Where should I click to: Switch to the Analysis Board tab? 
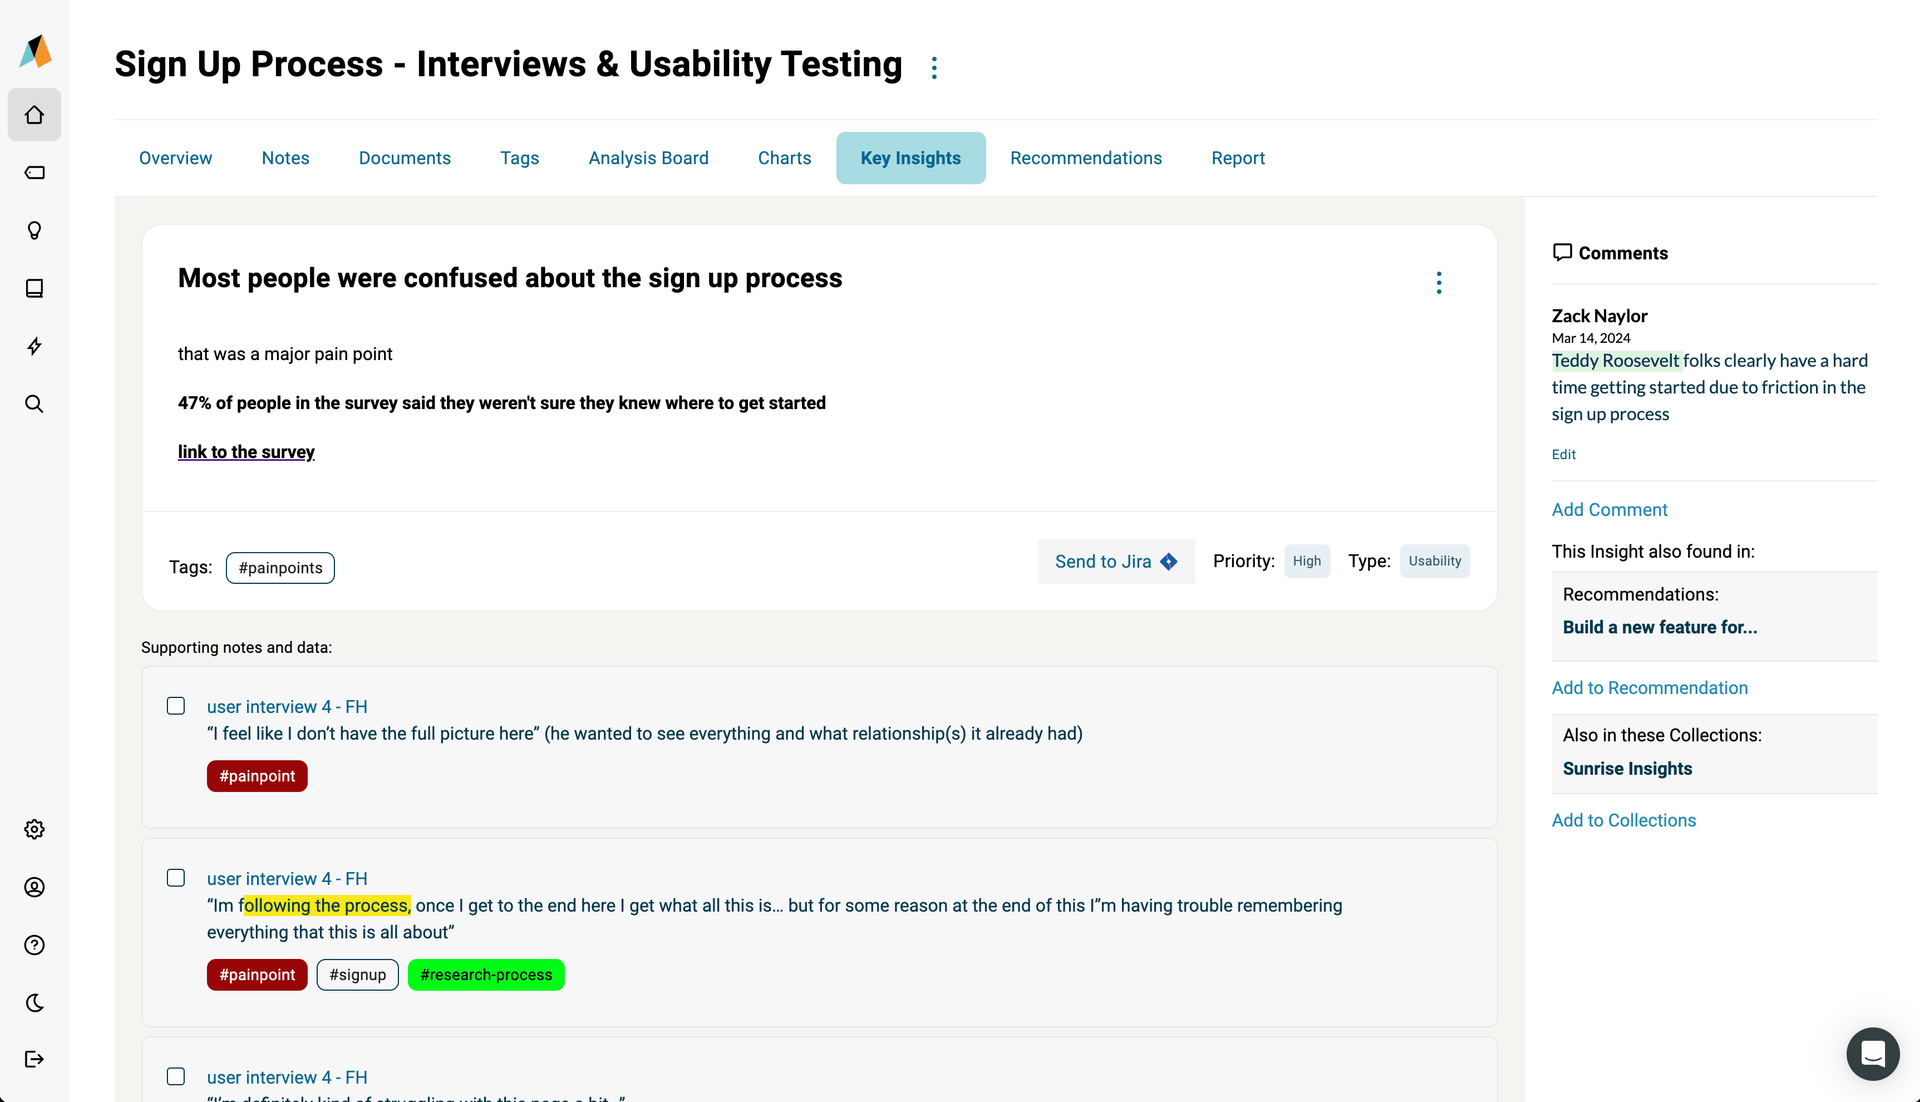point(648,158)
